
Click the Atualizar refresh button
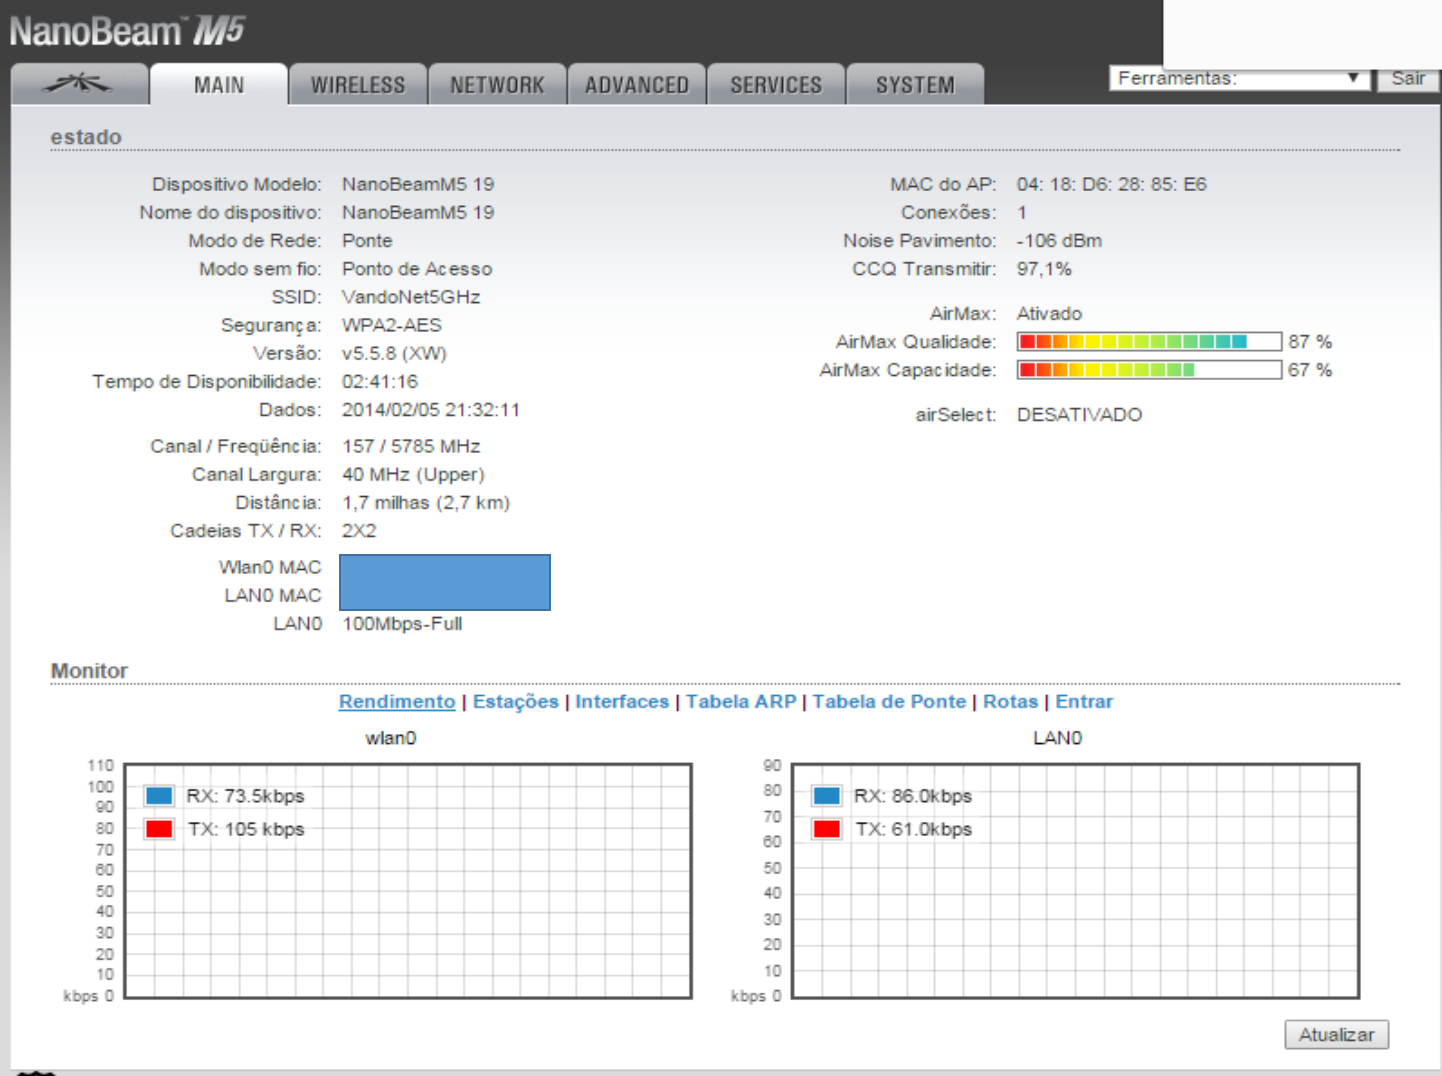point(1337,1035)
